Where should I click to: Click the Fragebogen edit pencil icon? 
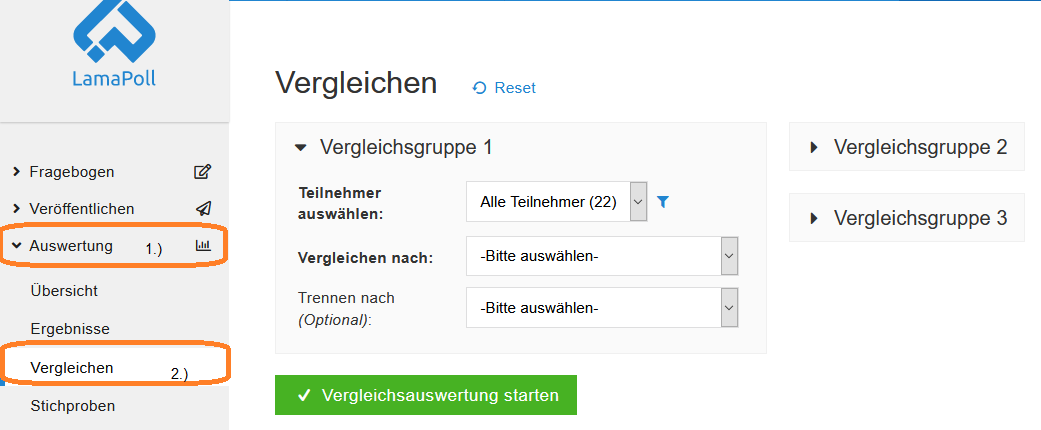tap(202, 173)
